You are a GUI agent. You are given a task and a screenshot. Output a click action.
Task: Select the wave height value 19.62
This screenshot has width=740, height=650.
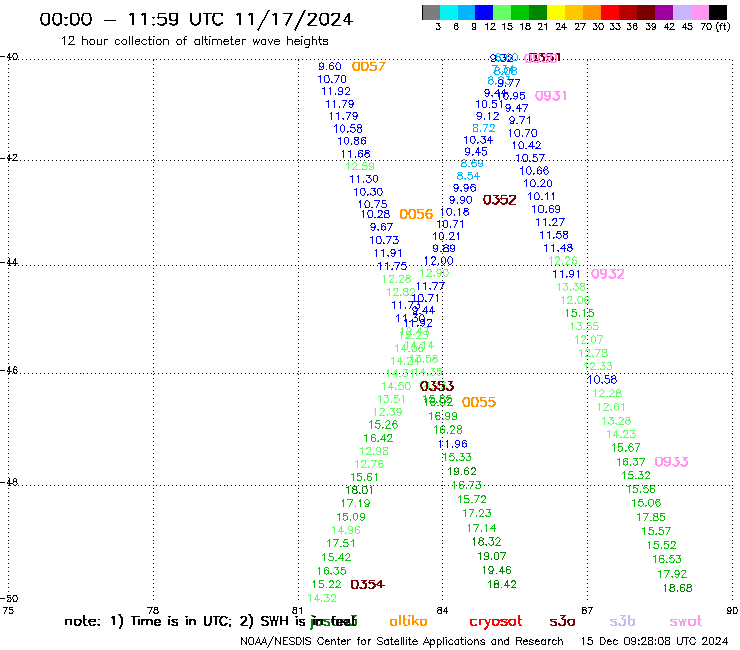point(462,472)
